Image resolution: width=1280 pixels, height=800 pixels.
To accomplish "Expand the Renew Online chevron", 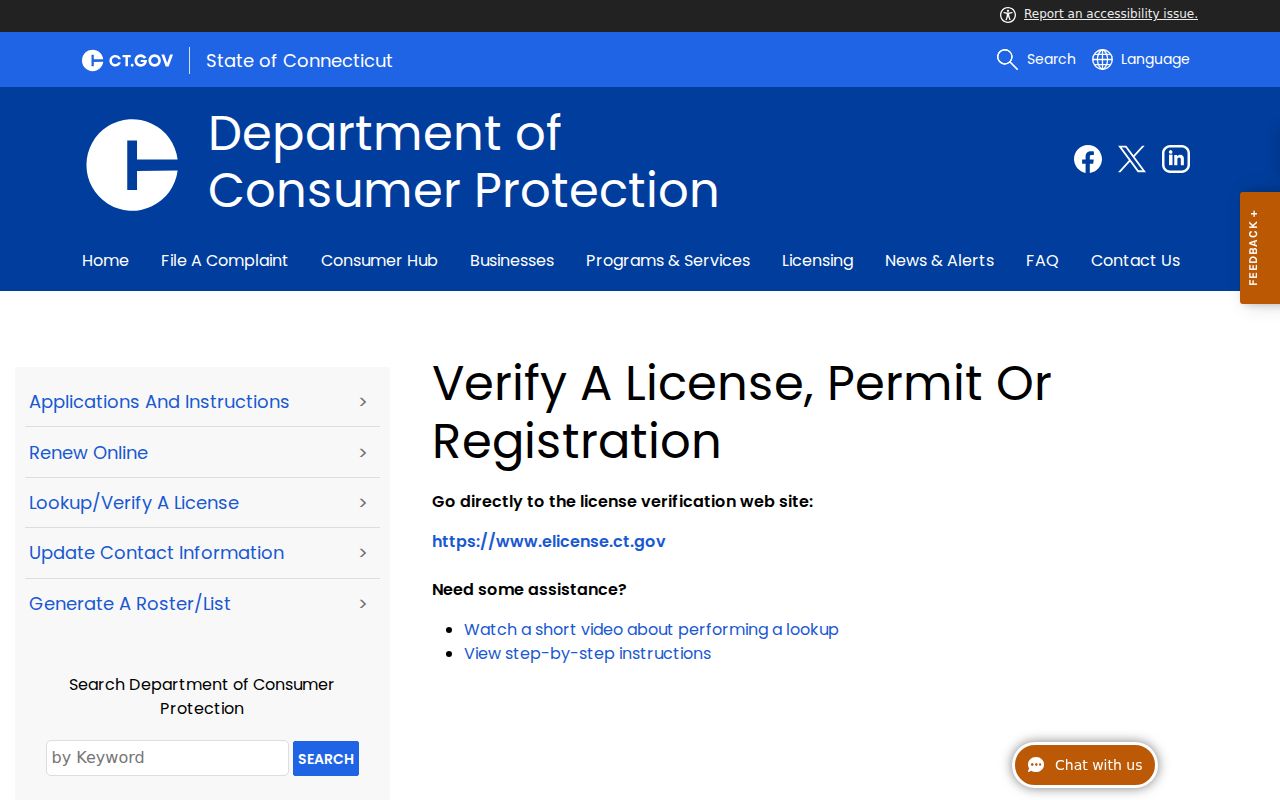I will point(363,453).
